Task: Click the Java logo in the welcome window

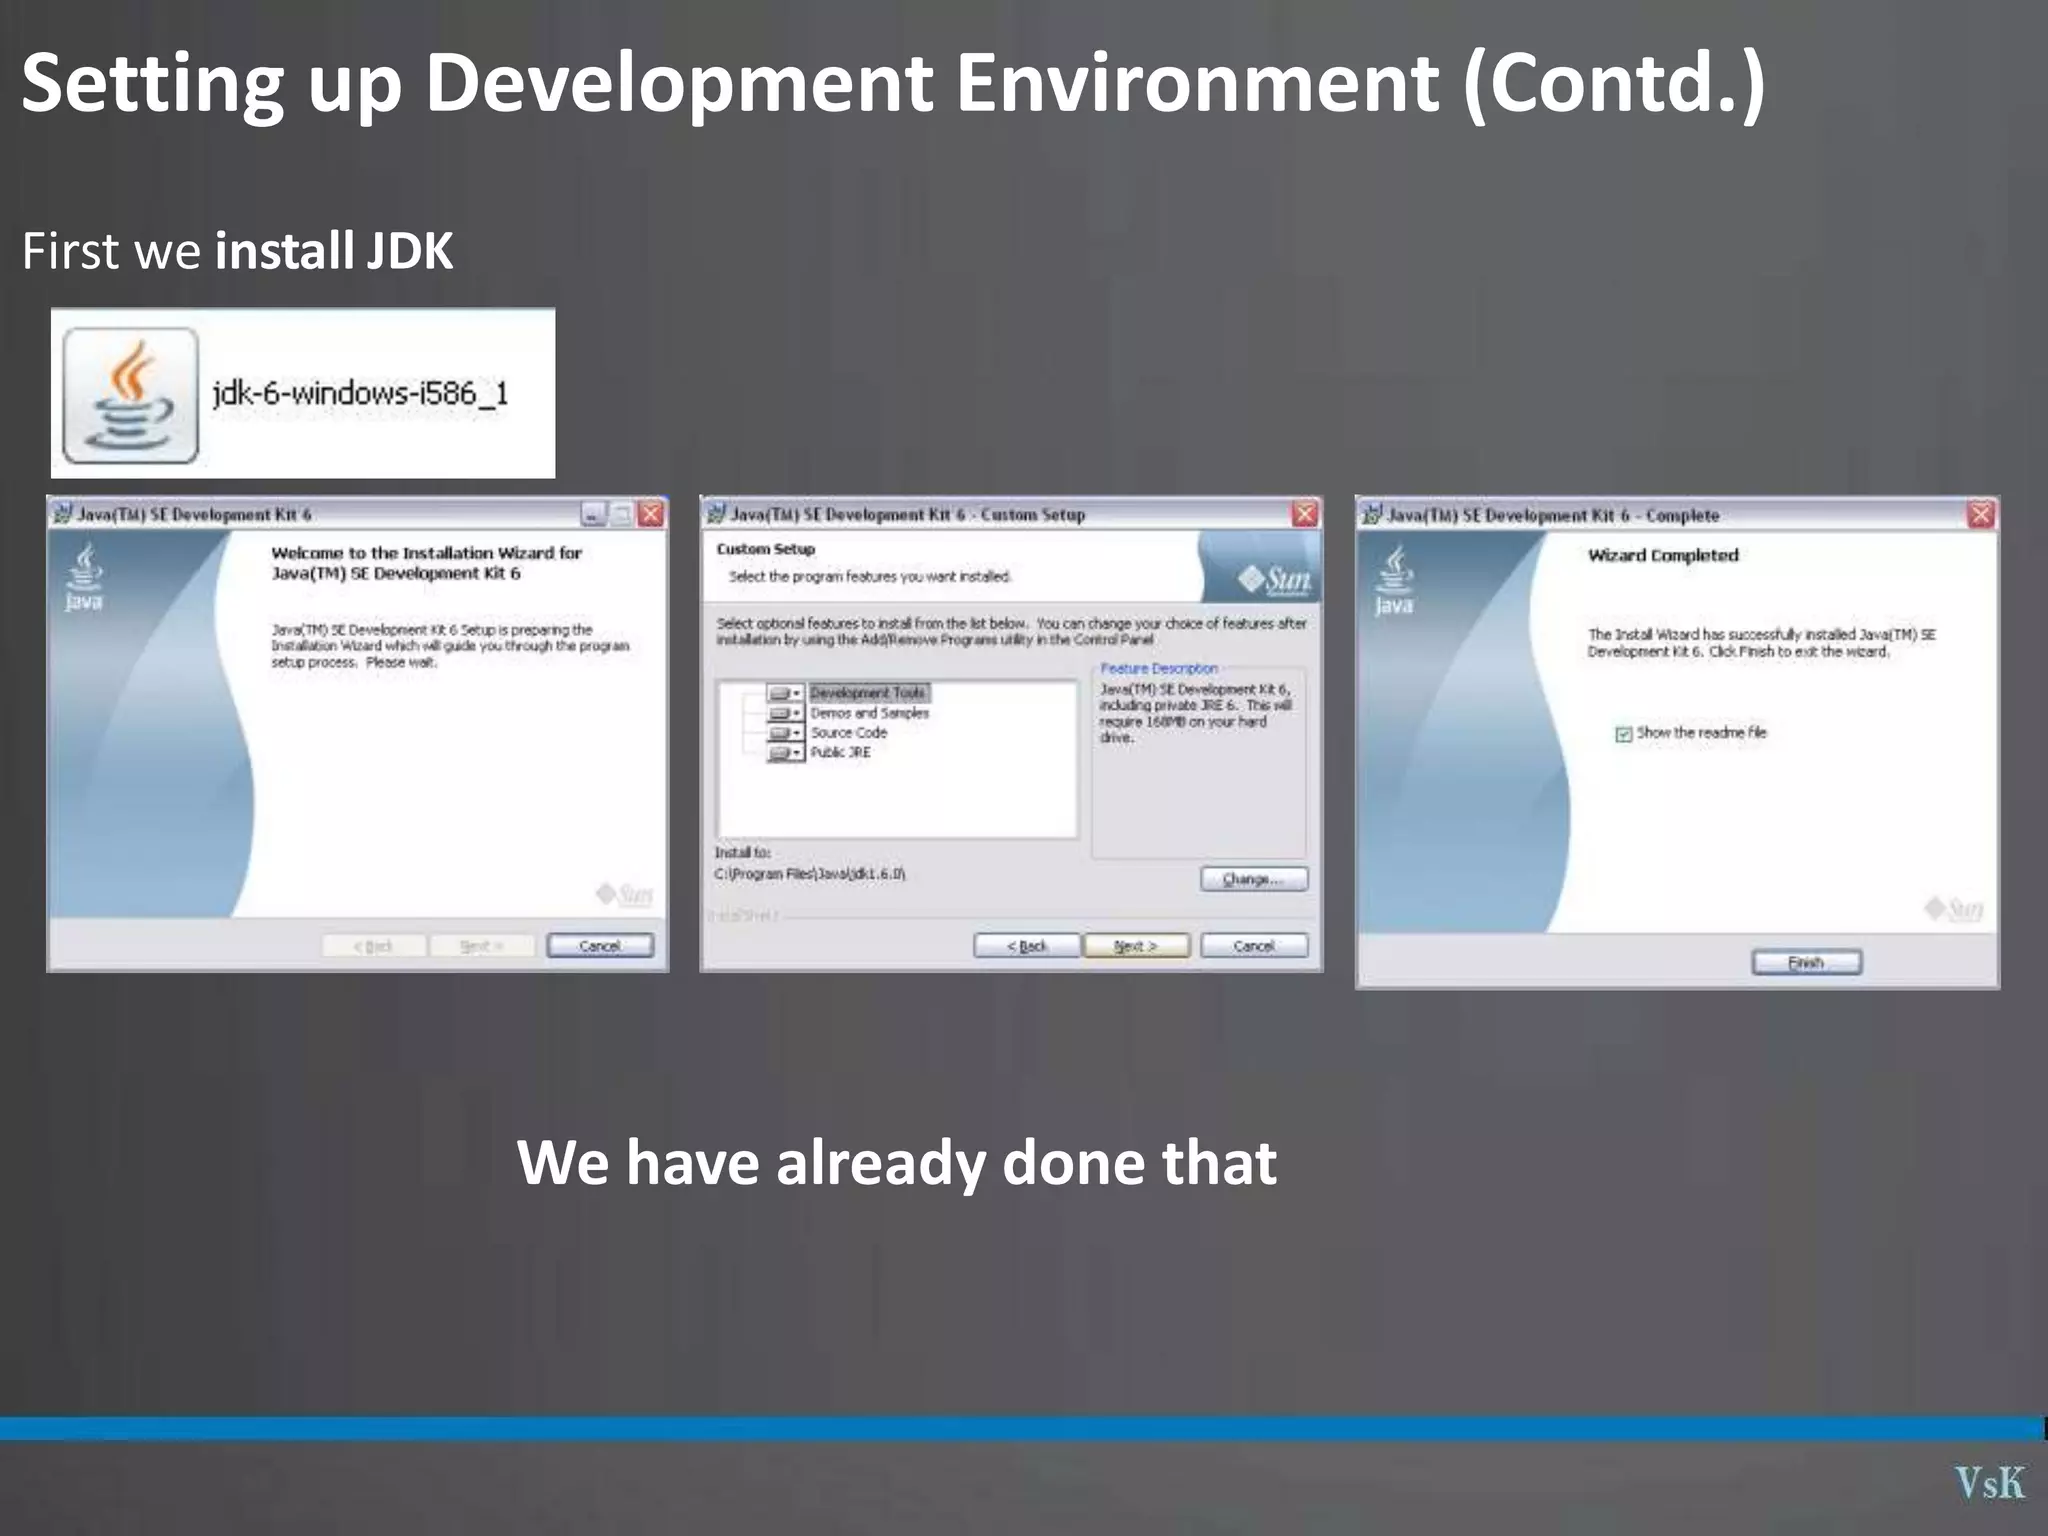Action: [x=84, y=575]
